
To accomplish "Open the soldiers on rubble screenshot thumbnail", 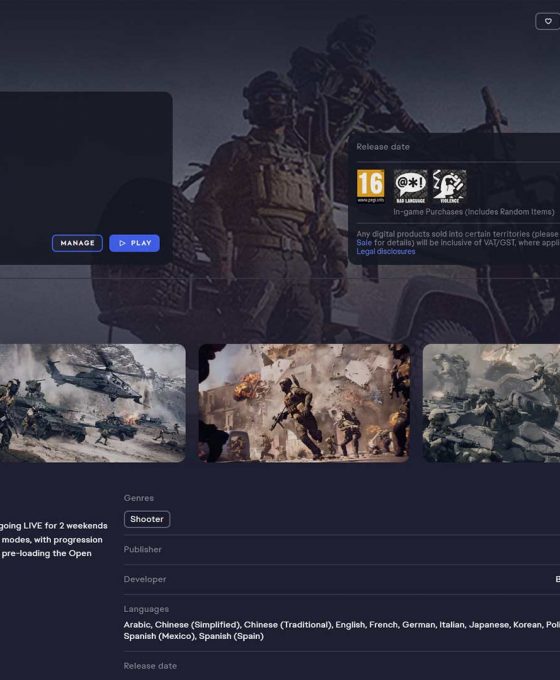I will [x=491, y=403].
